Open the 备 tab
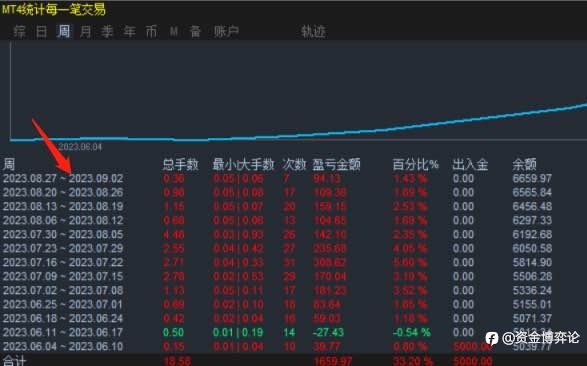The image size is (587, 366). (195, 32)
